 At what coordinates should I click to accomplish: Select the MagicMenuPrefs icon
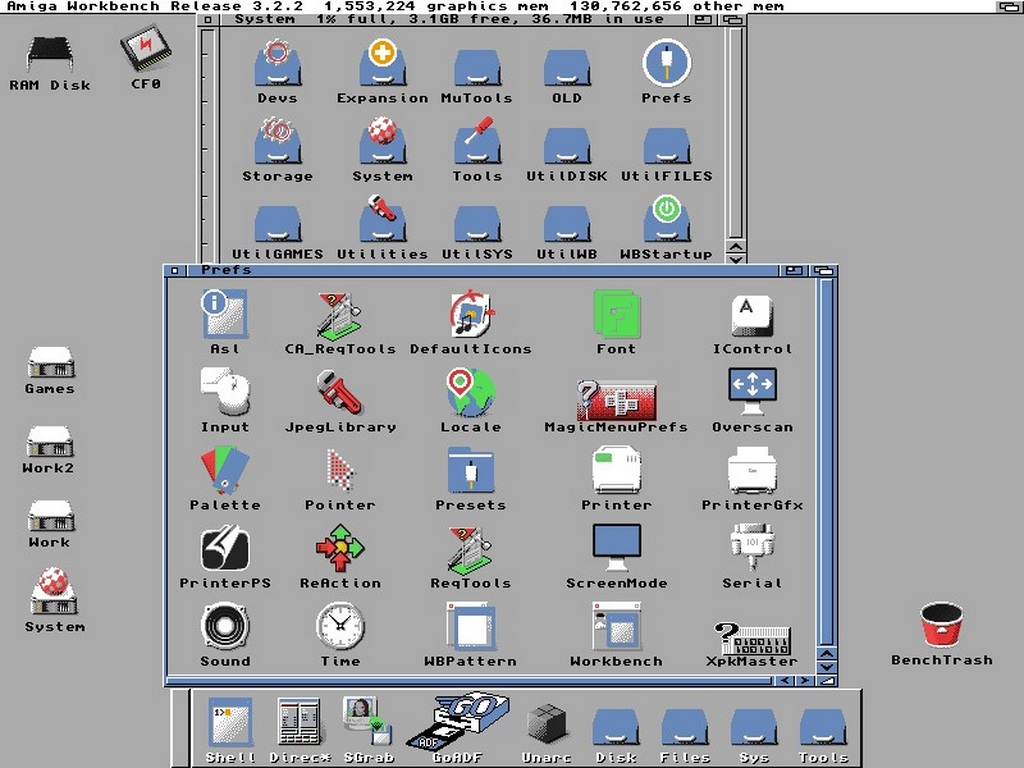pos(616,400)
